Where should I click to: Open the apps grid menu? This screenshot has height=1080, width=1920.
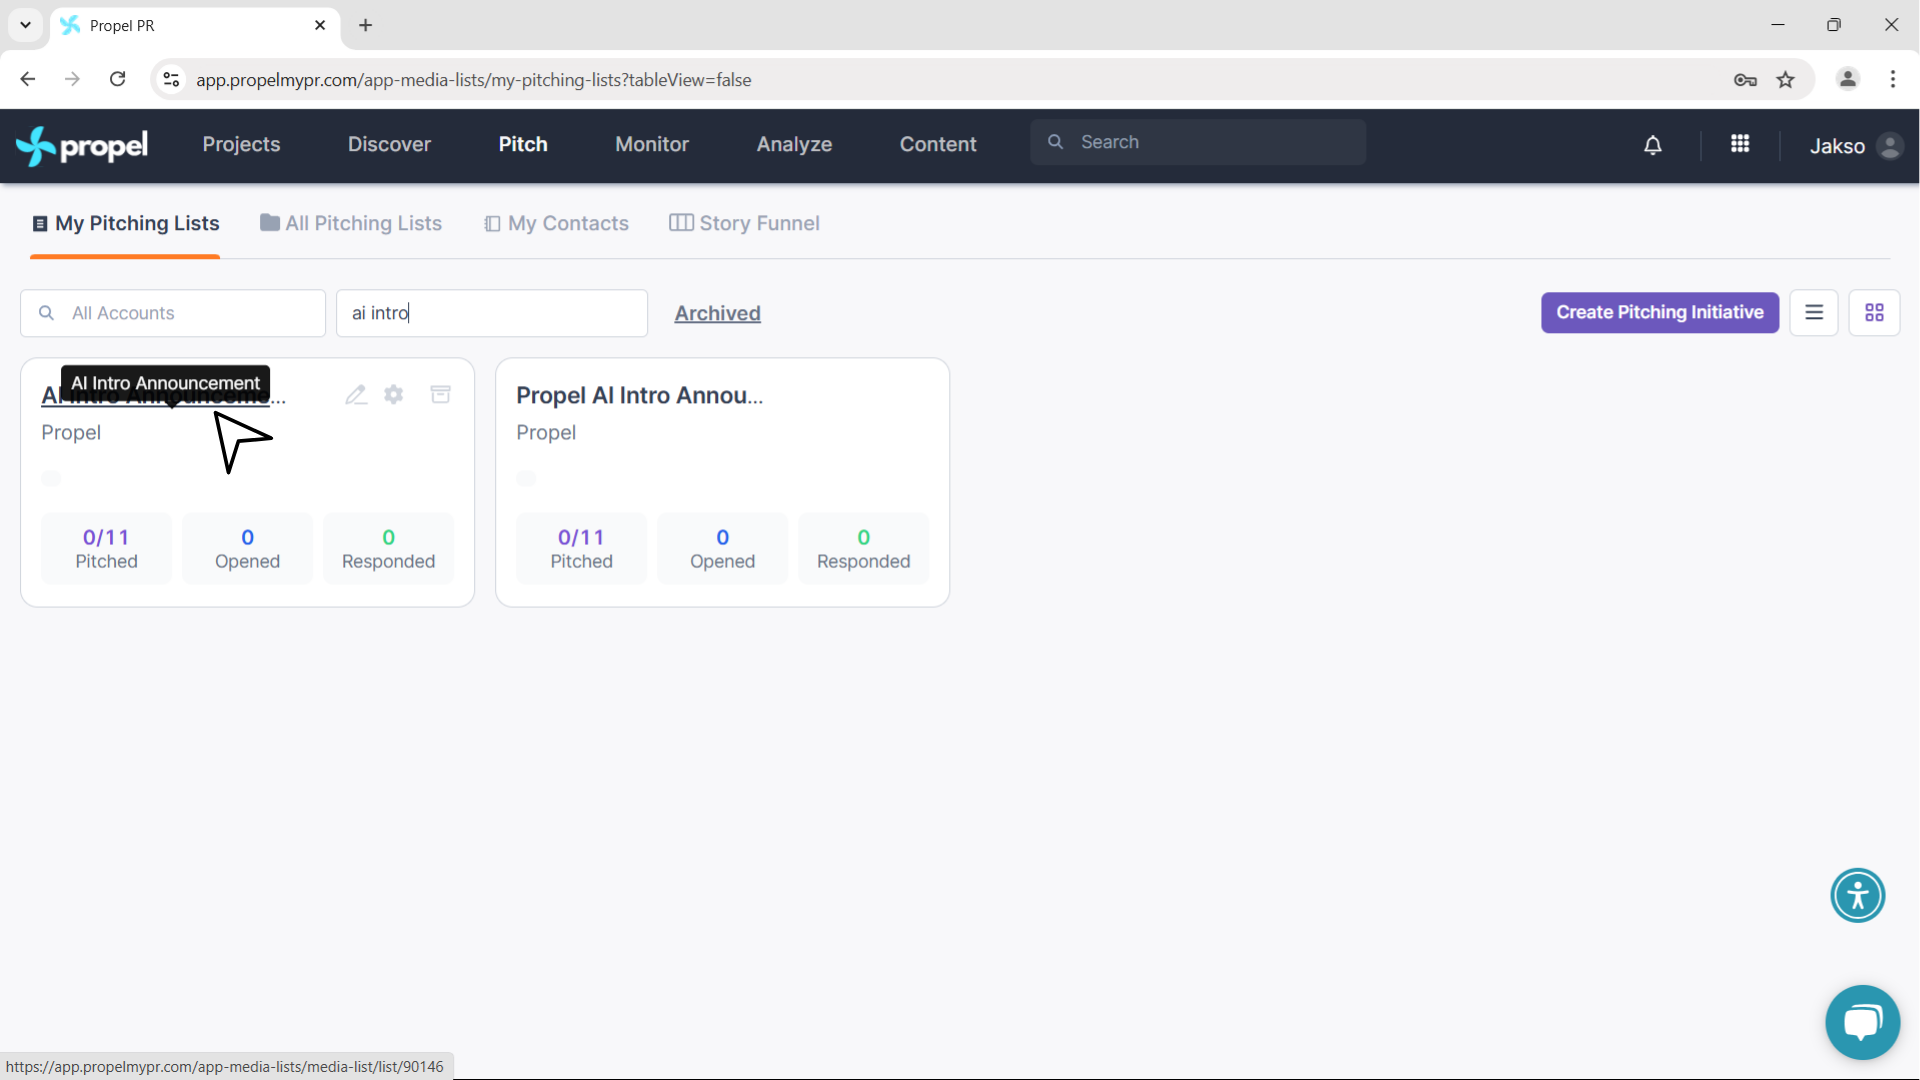pyautogui.click(x=1740, y=144)
